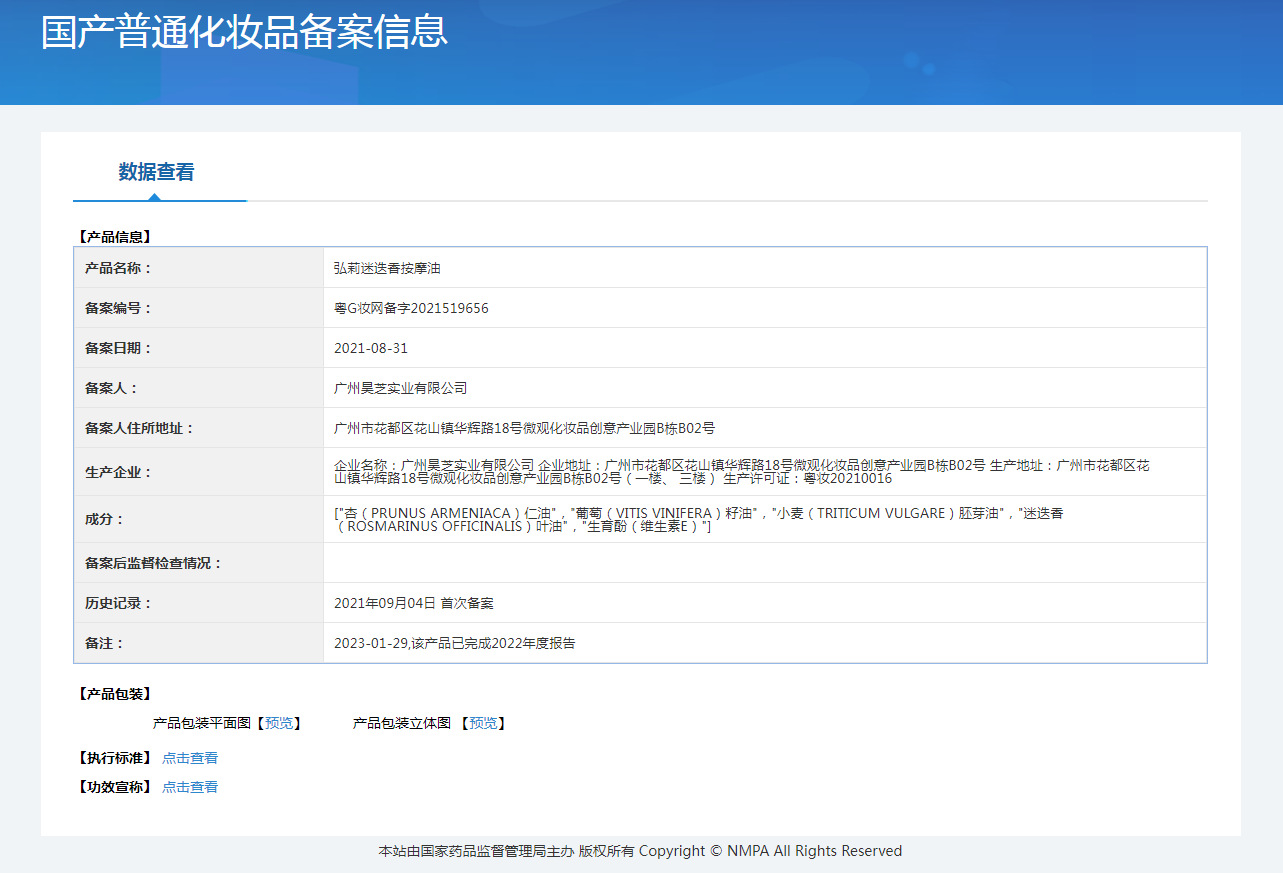
Task: Click the 【产品包装】 section heading
Action: point(114,694)
